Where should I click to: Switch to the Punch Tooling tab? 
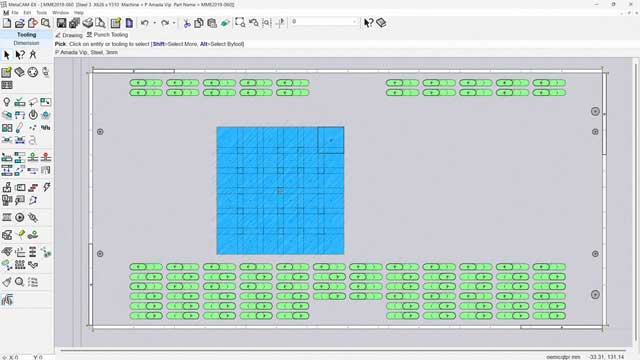pos(107,35)
